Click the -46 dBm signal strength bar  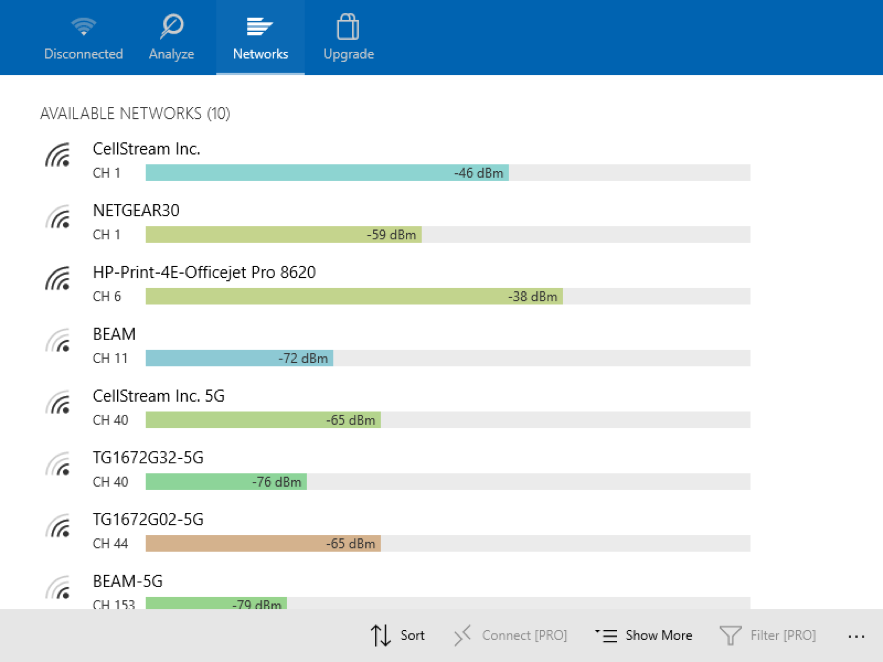pyautogui.click(x=327, y=173)
